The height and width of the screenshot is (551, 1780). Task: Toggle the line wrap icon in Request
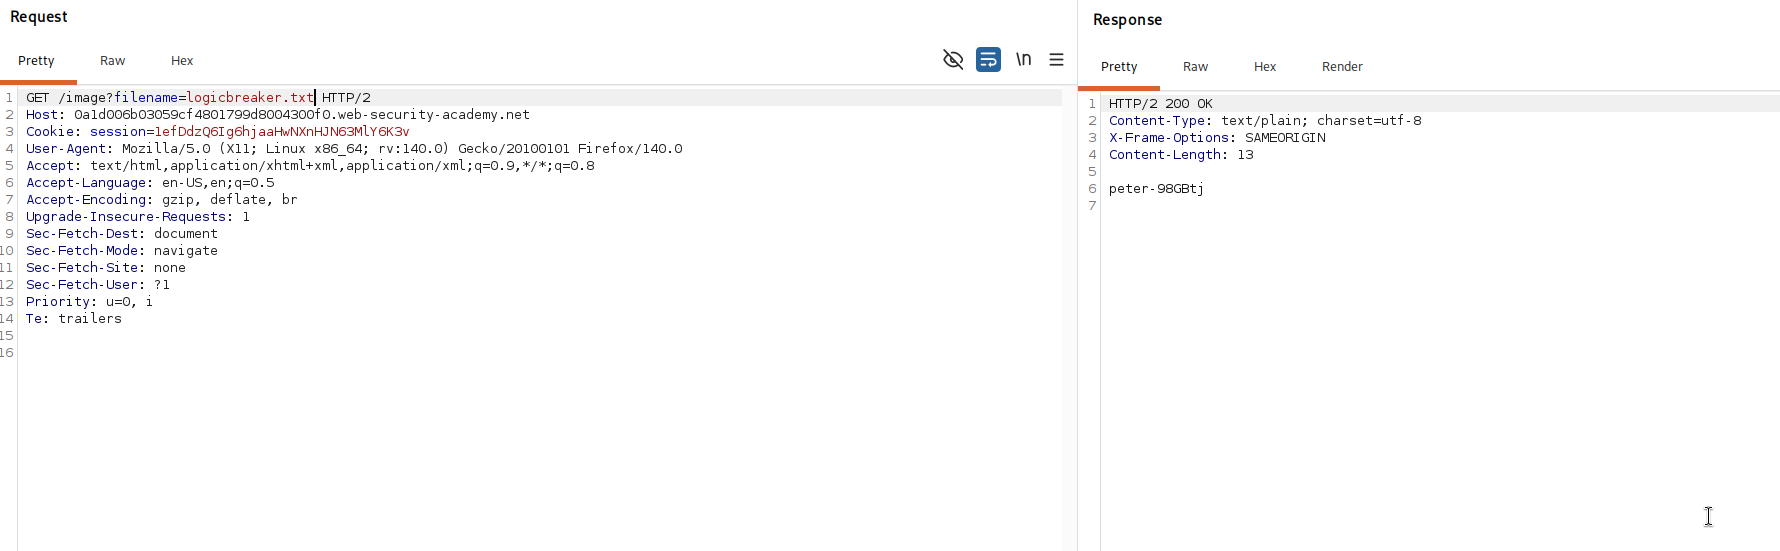tap(988, 60)
